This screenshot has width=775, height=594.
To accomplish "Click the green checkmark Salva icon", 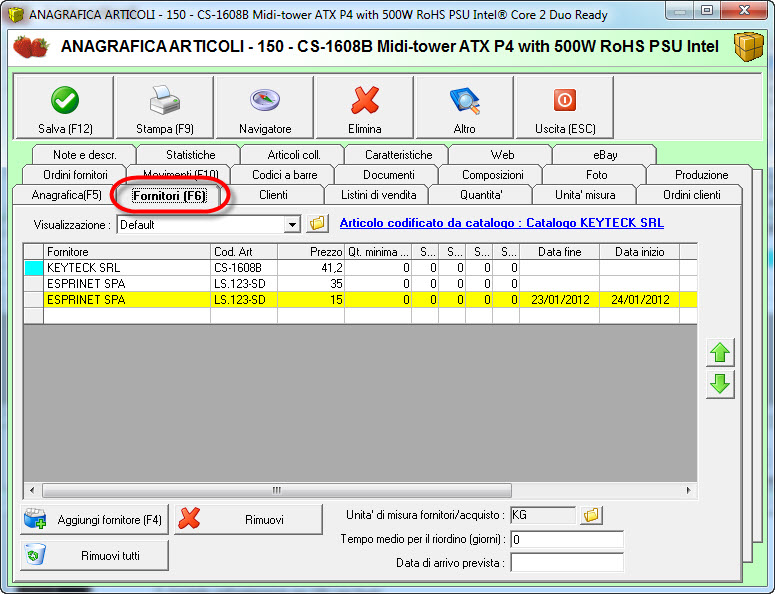I will pos(65,100).
